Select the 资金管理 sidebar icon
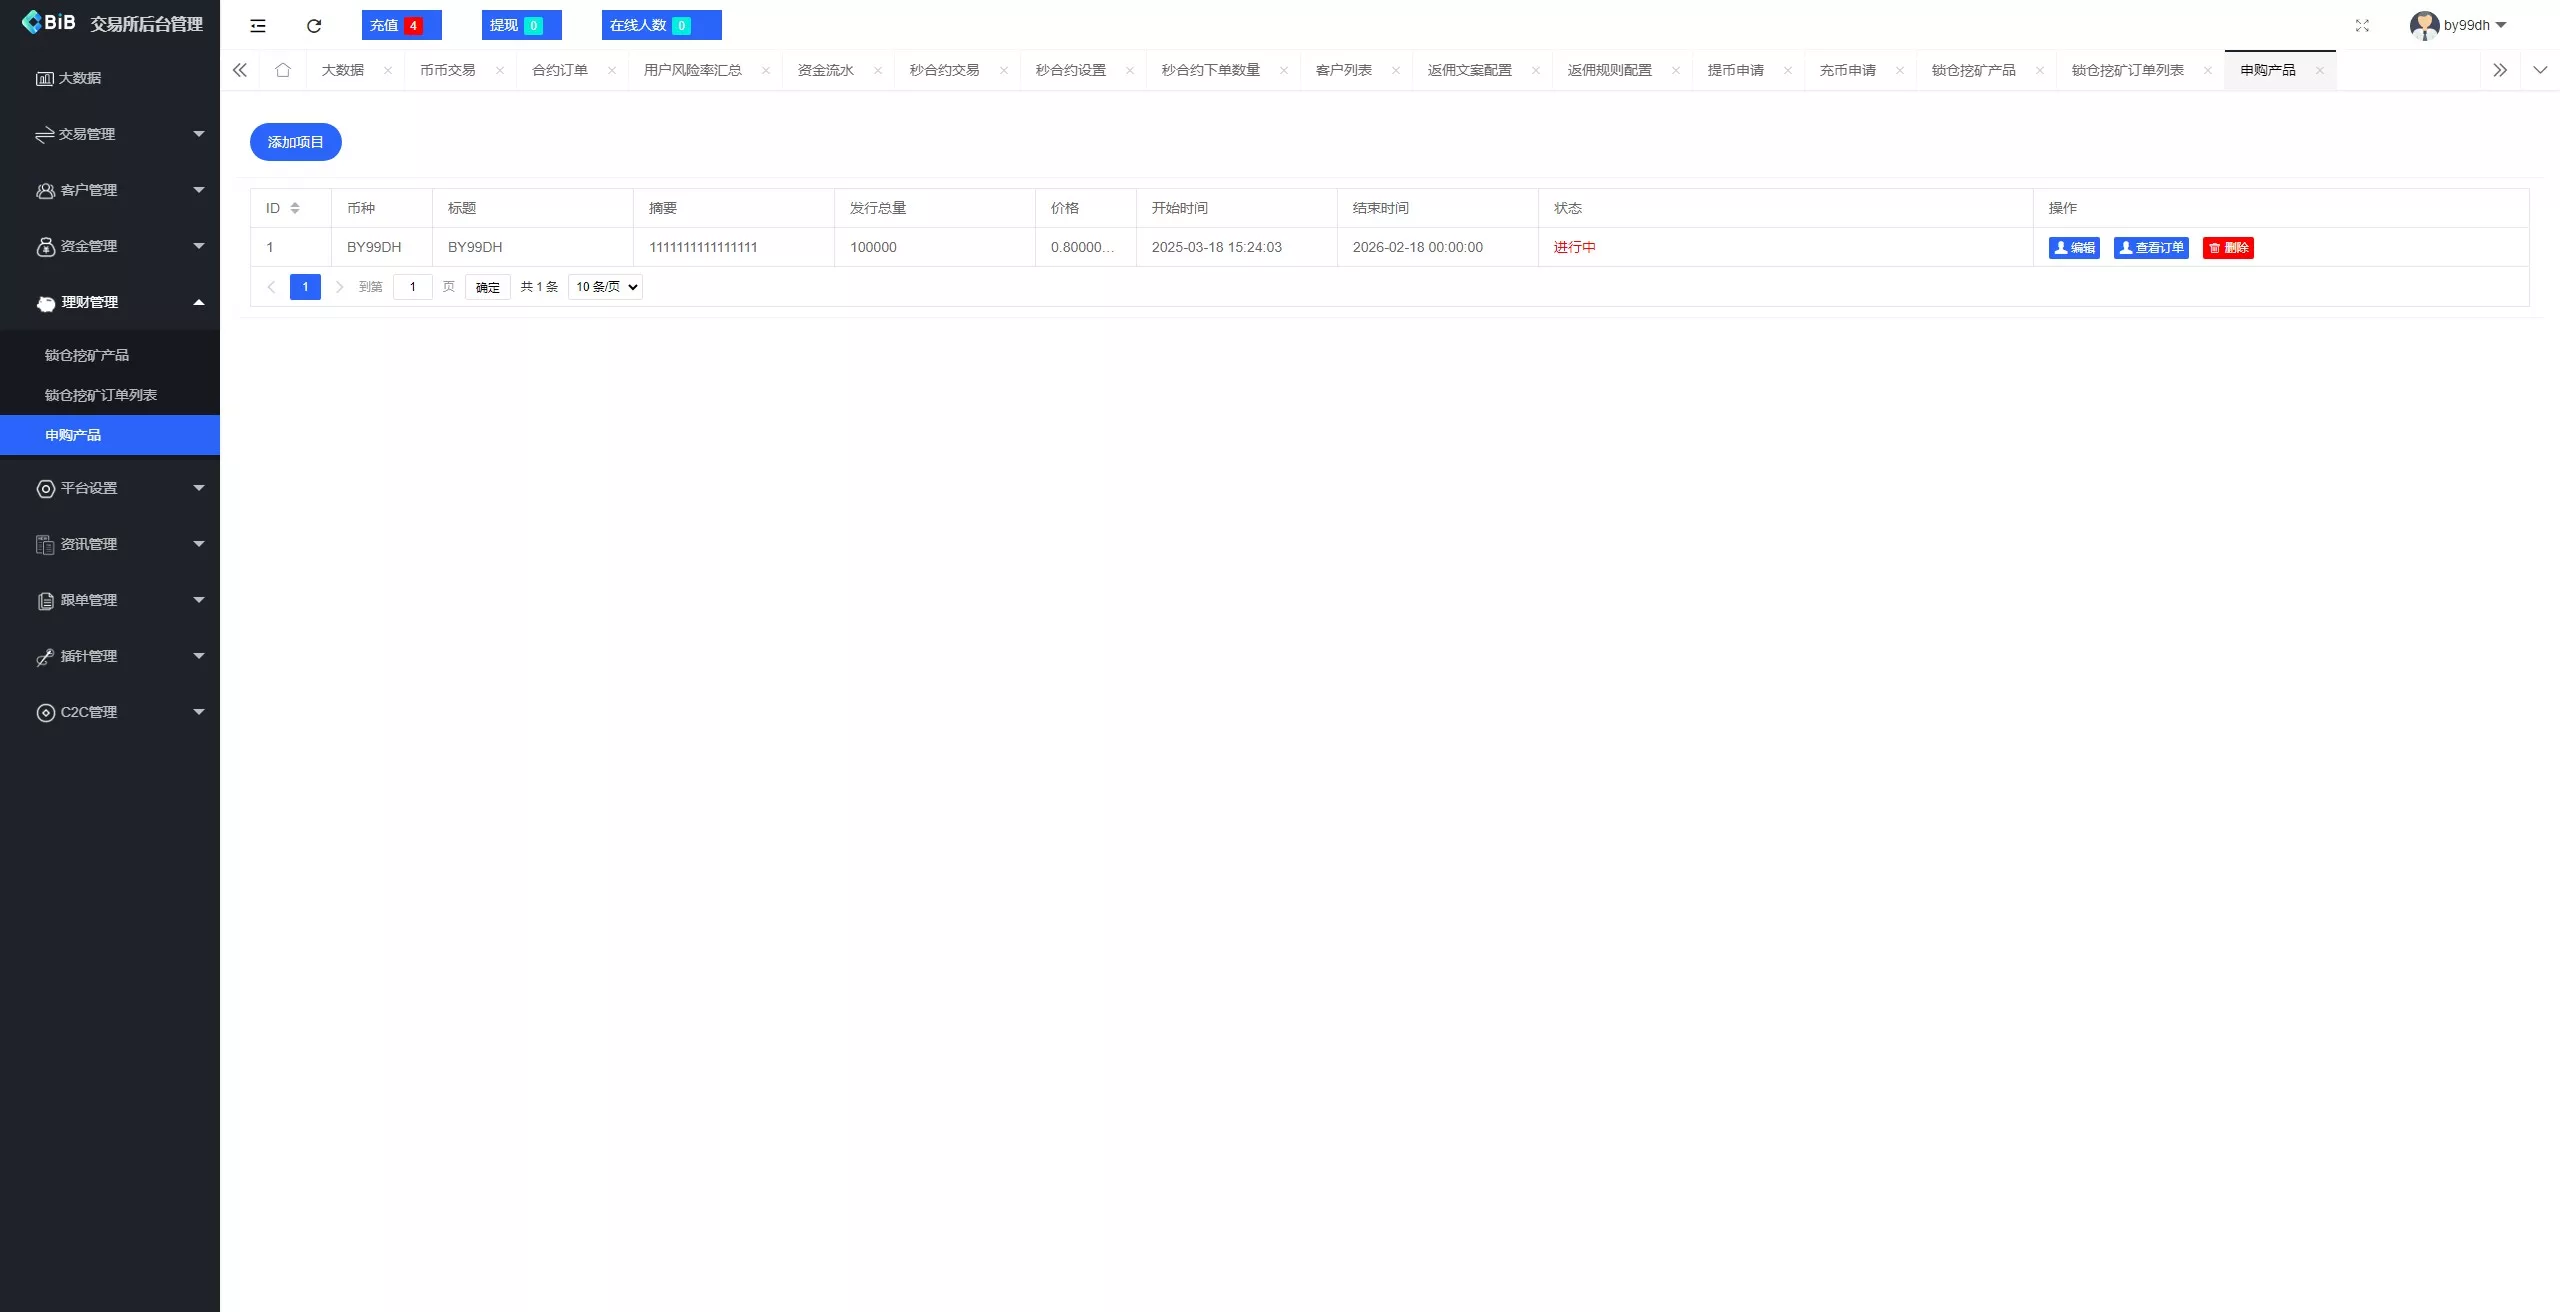Image resolution: width=2560 pixels, height=1312 pixels. [44, 246]
